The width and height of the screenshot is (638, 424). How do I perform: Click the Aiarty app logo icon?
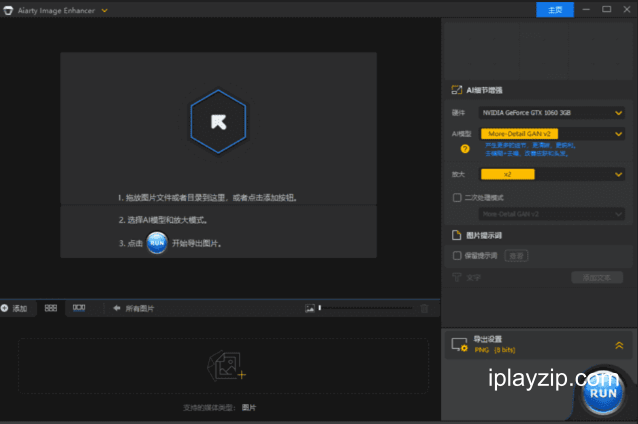pos(8,11)
